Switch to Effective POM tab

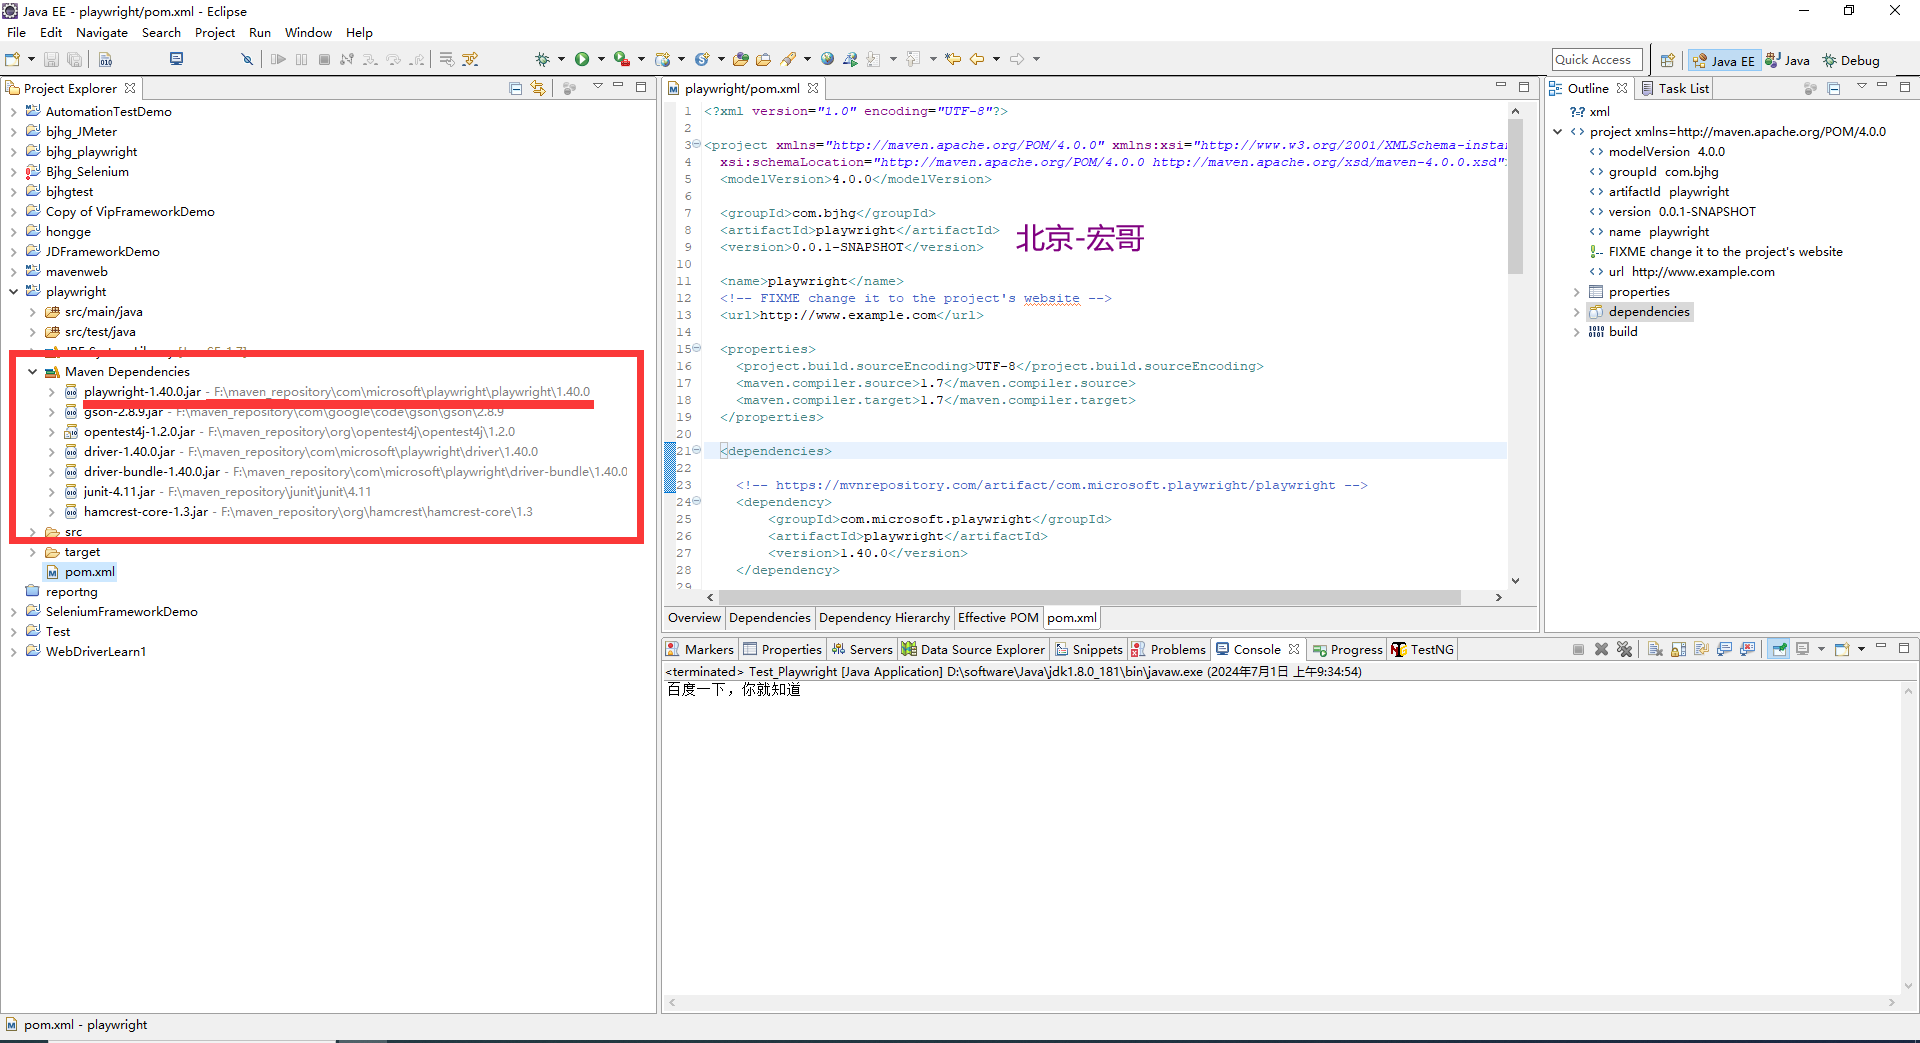pyautogui.click(x=998, y=618)
